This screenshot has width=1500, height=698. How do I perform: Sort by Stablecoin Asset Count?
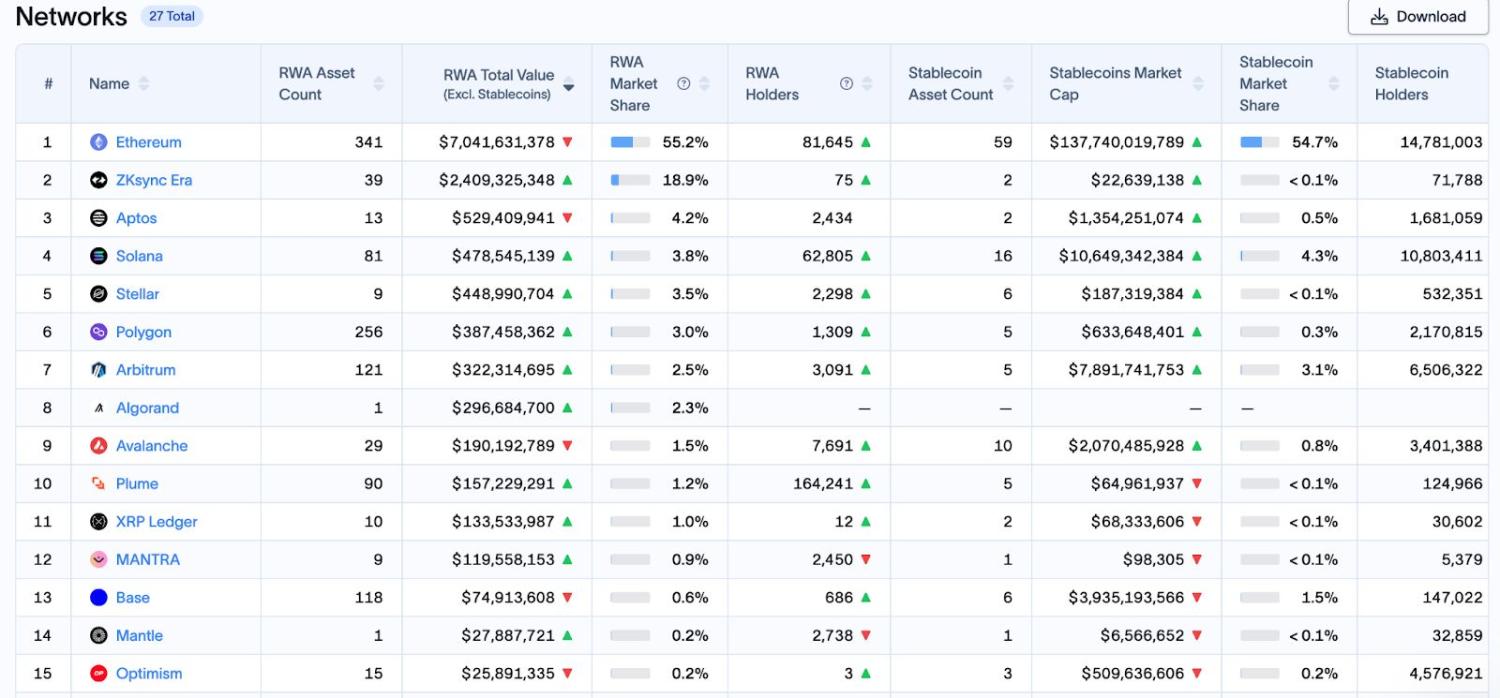(1008, 84)
